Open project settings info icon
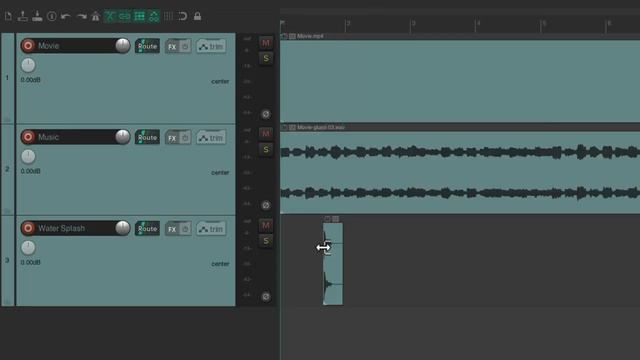Screen dimensions: 640x360 point(52,16)
